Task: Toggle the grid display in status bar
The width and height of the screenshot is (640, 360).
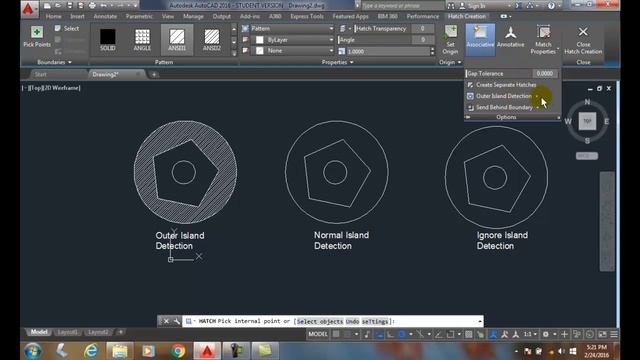Action: (x=336, y=334)
